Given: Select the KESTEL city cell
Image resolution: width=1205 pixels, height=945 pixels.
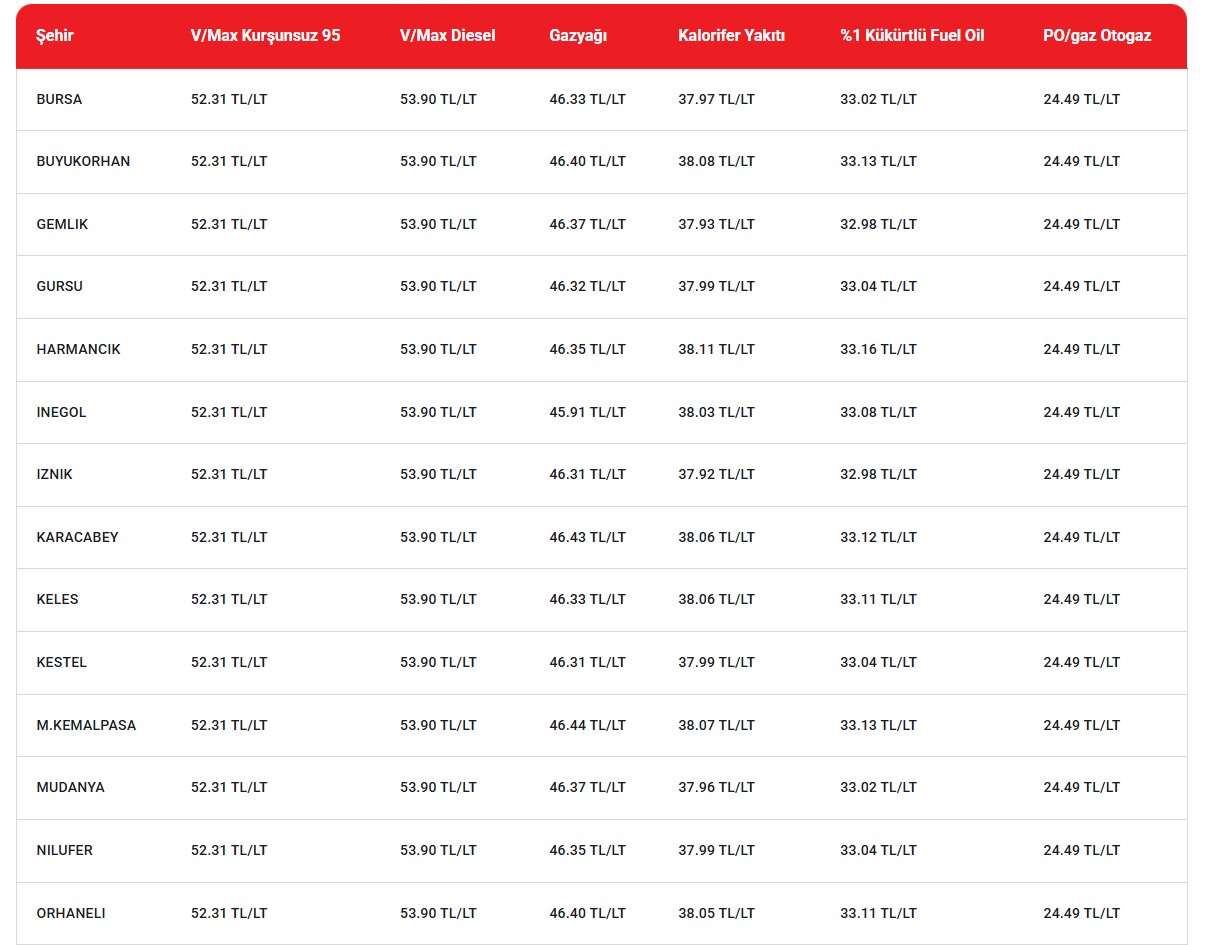Looking at the screenshot, I should [x=61, y=662].
